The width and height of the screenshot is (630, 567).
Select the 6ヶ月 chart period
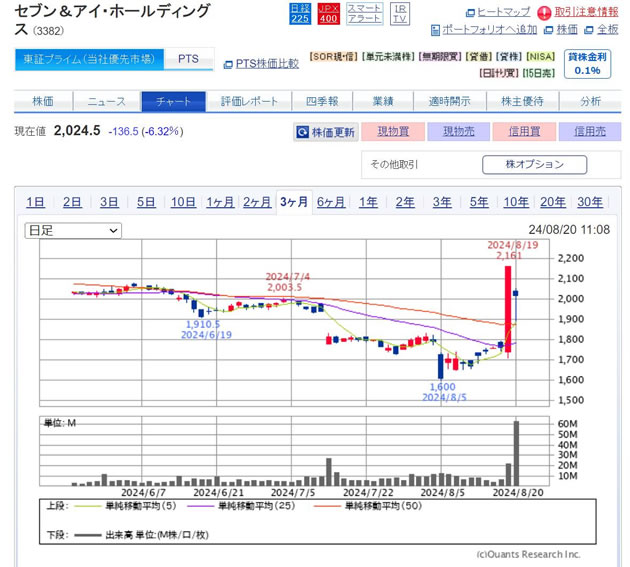click(x=331, y=202)
